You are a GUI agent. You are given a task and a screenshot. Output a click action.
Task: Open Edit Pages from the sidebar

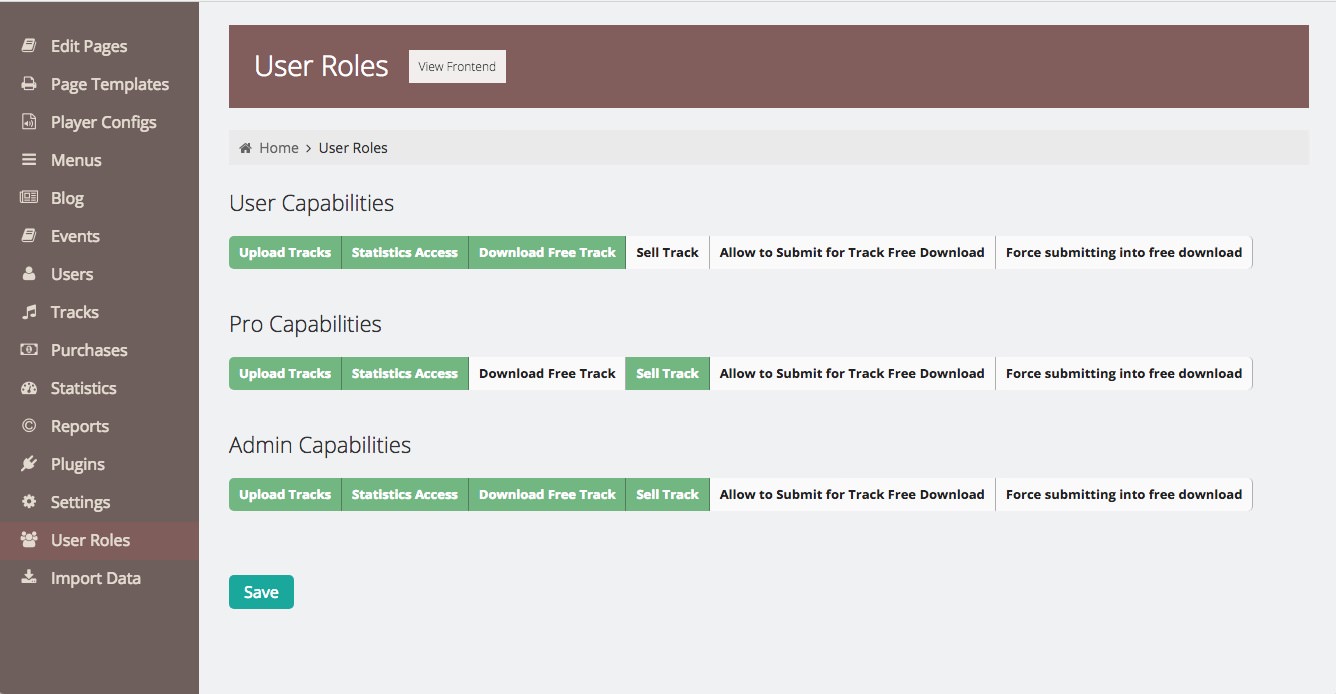[x=88, y=46]
